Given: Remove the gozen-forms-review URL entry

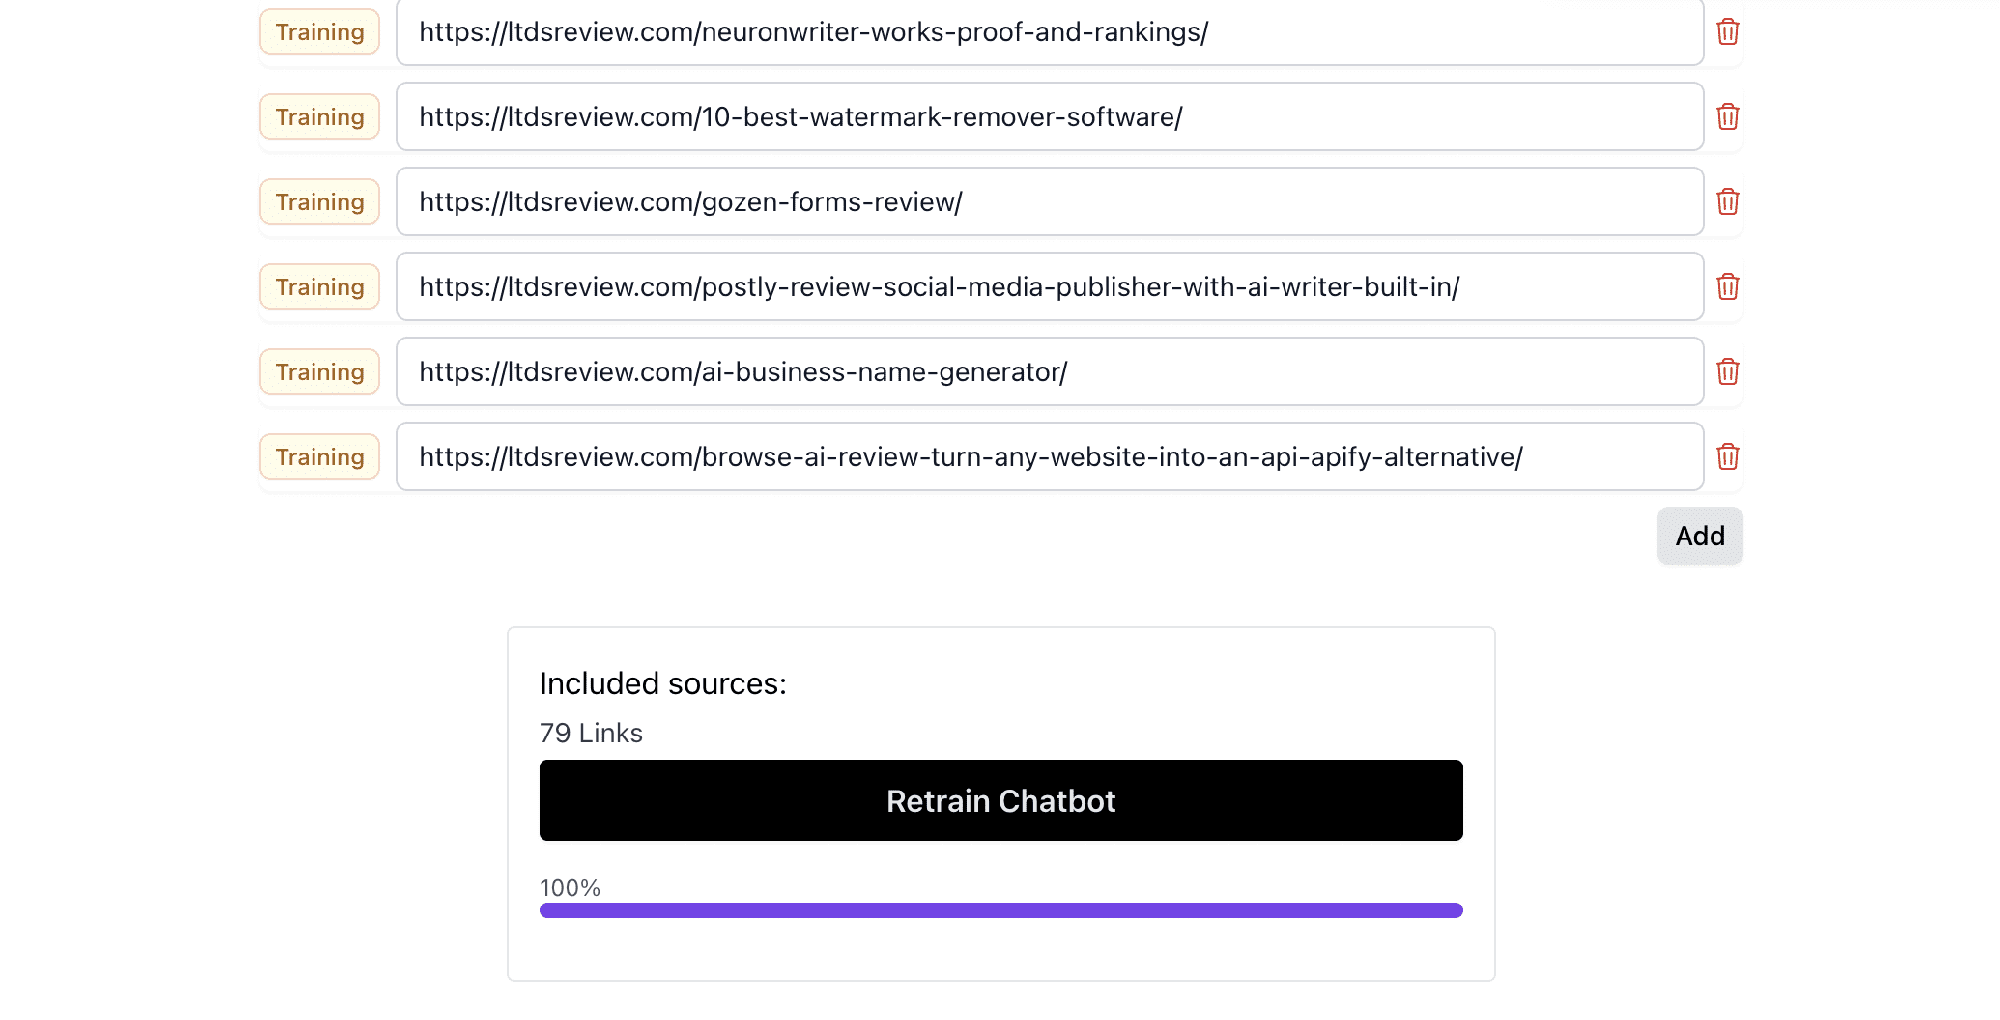Looking at the screenshot, I should pyautogui.click(x=1727, y=202).
